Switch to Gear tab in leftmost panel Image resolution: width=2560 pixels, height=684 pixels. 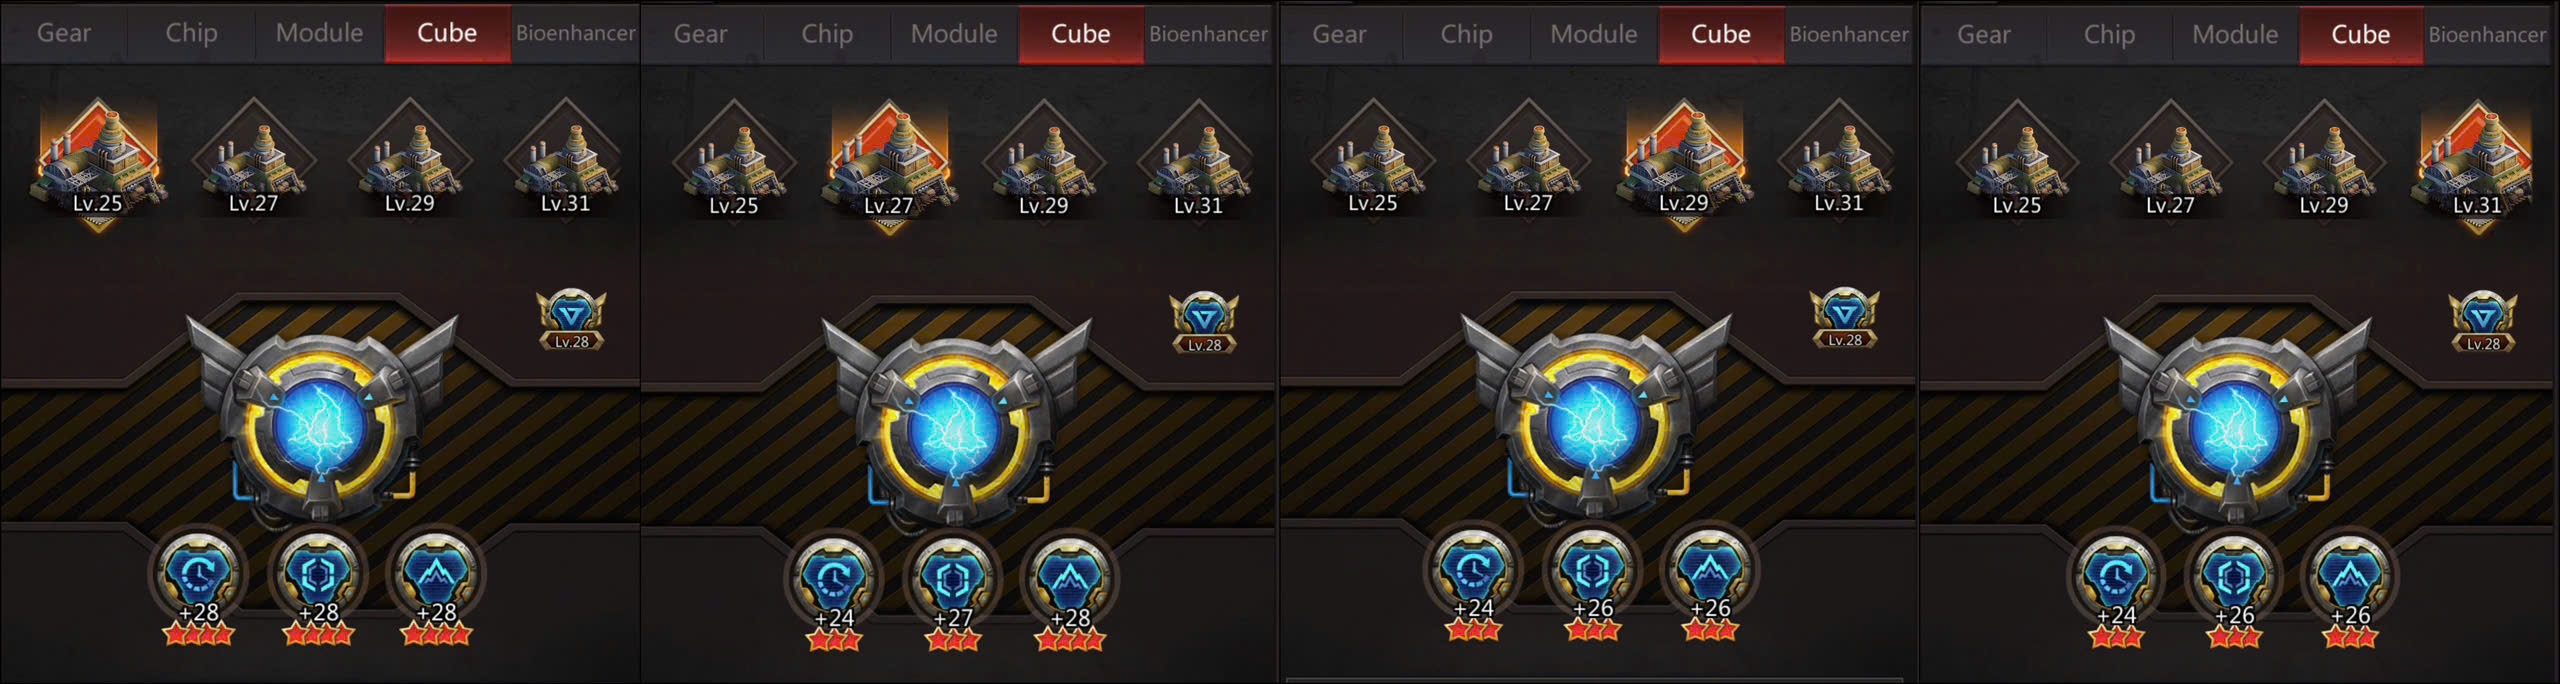(64, 33)
